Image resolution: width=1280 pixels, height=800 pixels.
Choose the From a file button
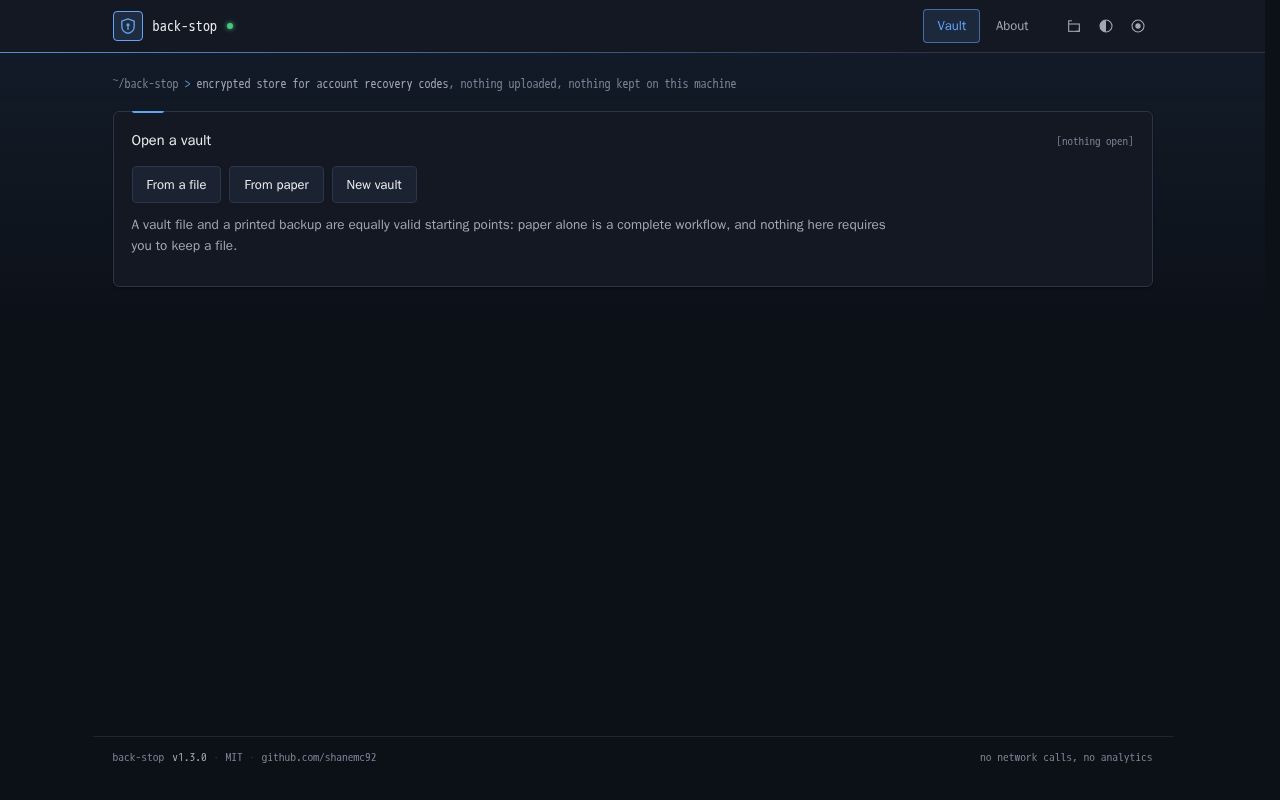click(x=176, y=185)
